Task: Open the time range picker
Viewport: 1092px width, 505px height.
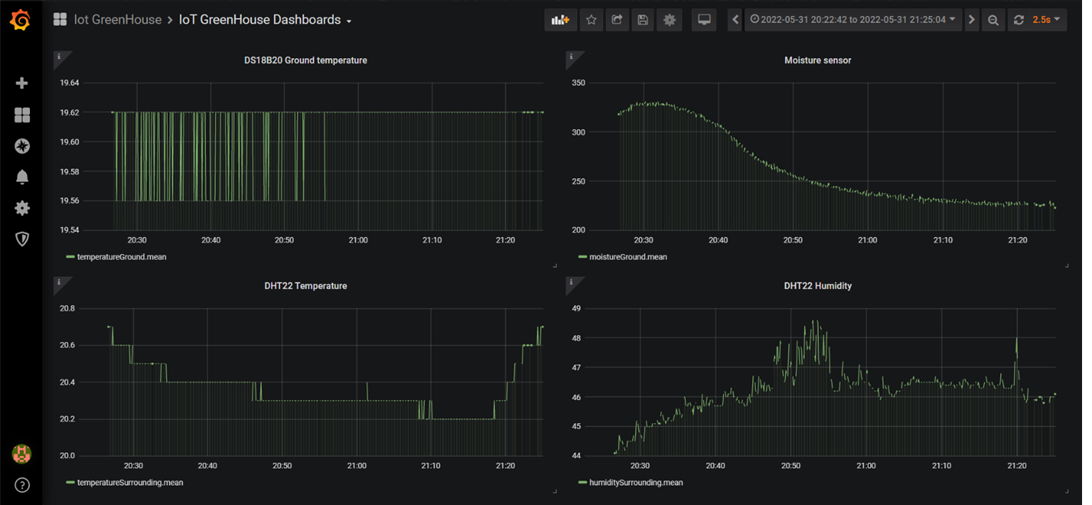Action: [853, 20]
